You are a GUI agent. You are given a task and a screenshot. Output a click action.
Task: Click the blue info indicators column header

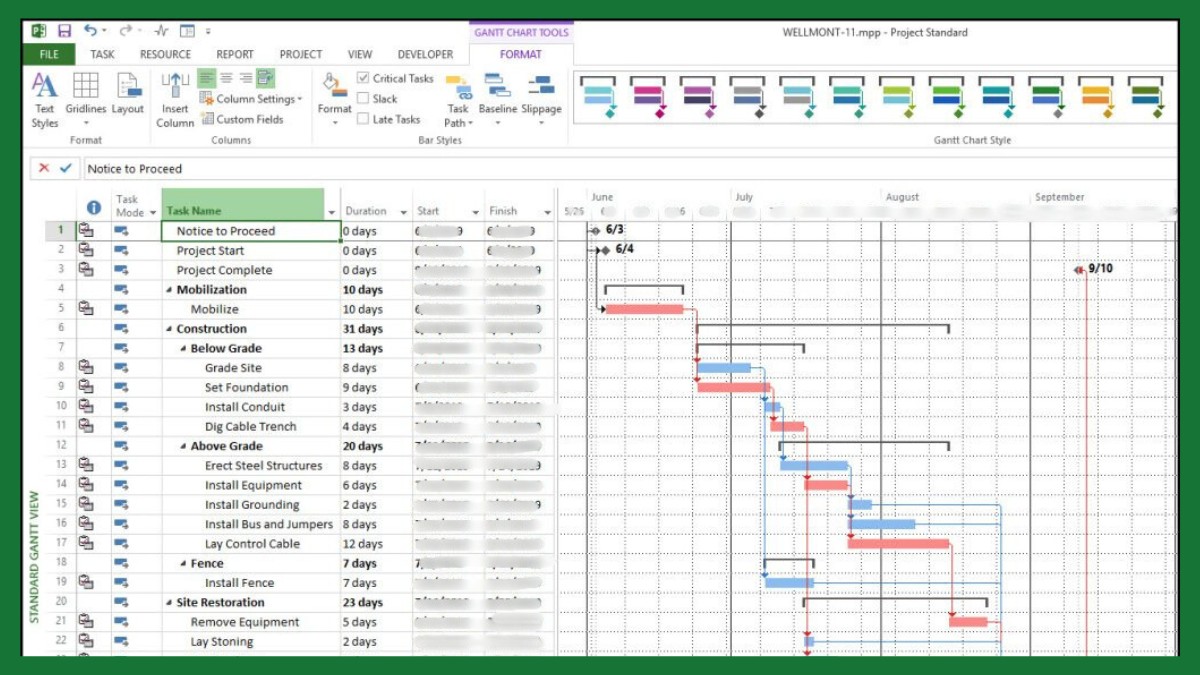click(94, 207)
